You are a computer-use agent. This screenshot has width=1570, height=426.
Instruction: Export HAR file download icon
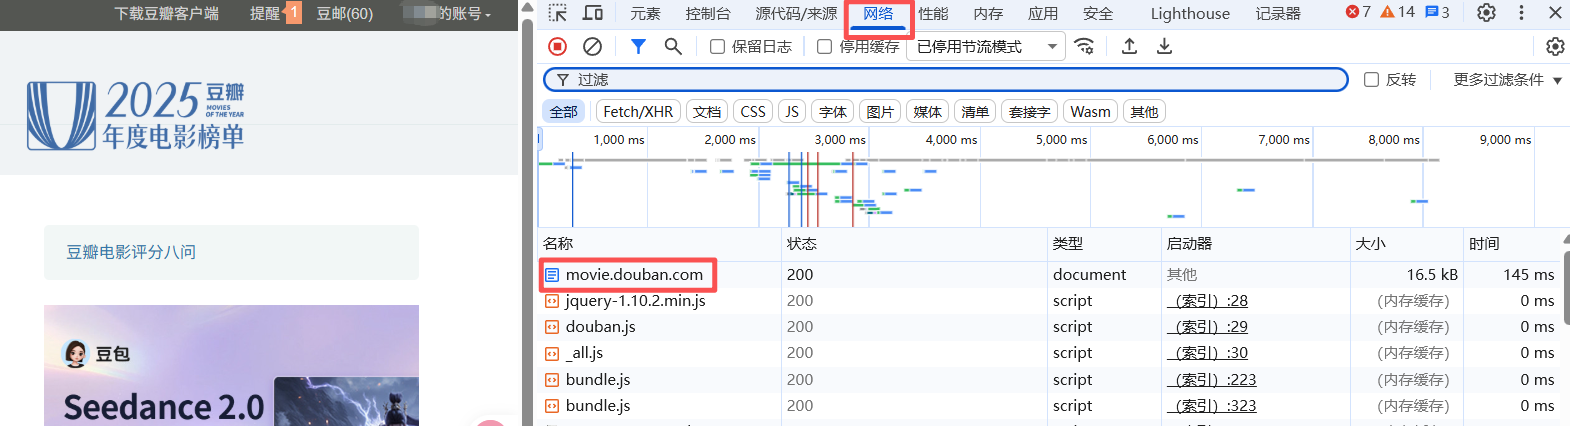click(1164, 46)
